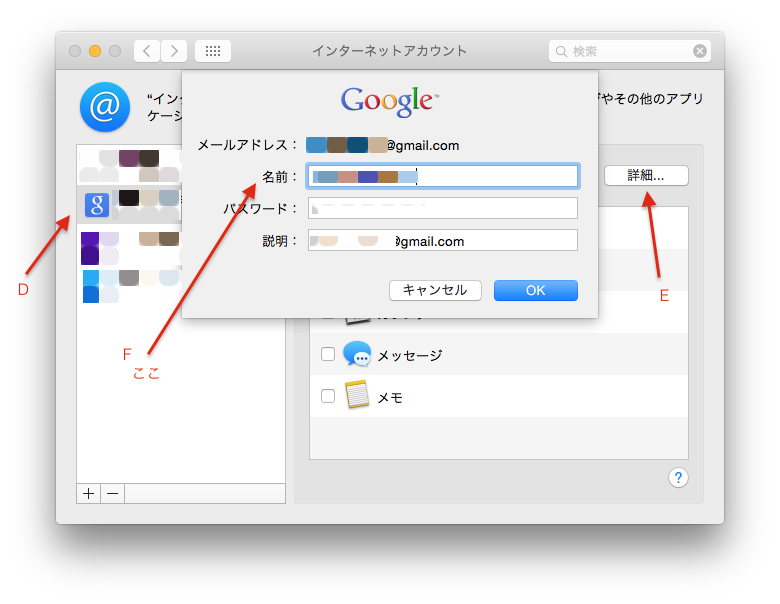Viewport: 780px width, 604px height.
Task: Open the 詳細... details button
Action: [646, 175]
